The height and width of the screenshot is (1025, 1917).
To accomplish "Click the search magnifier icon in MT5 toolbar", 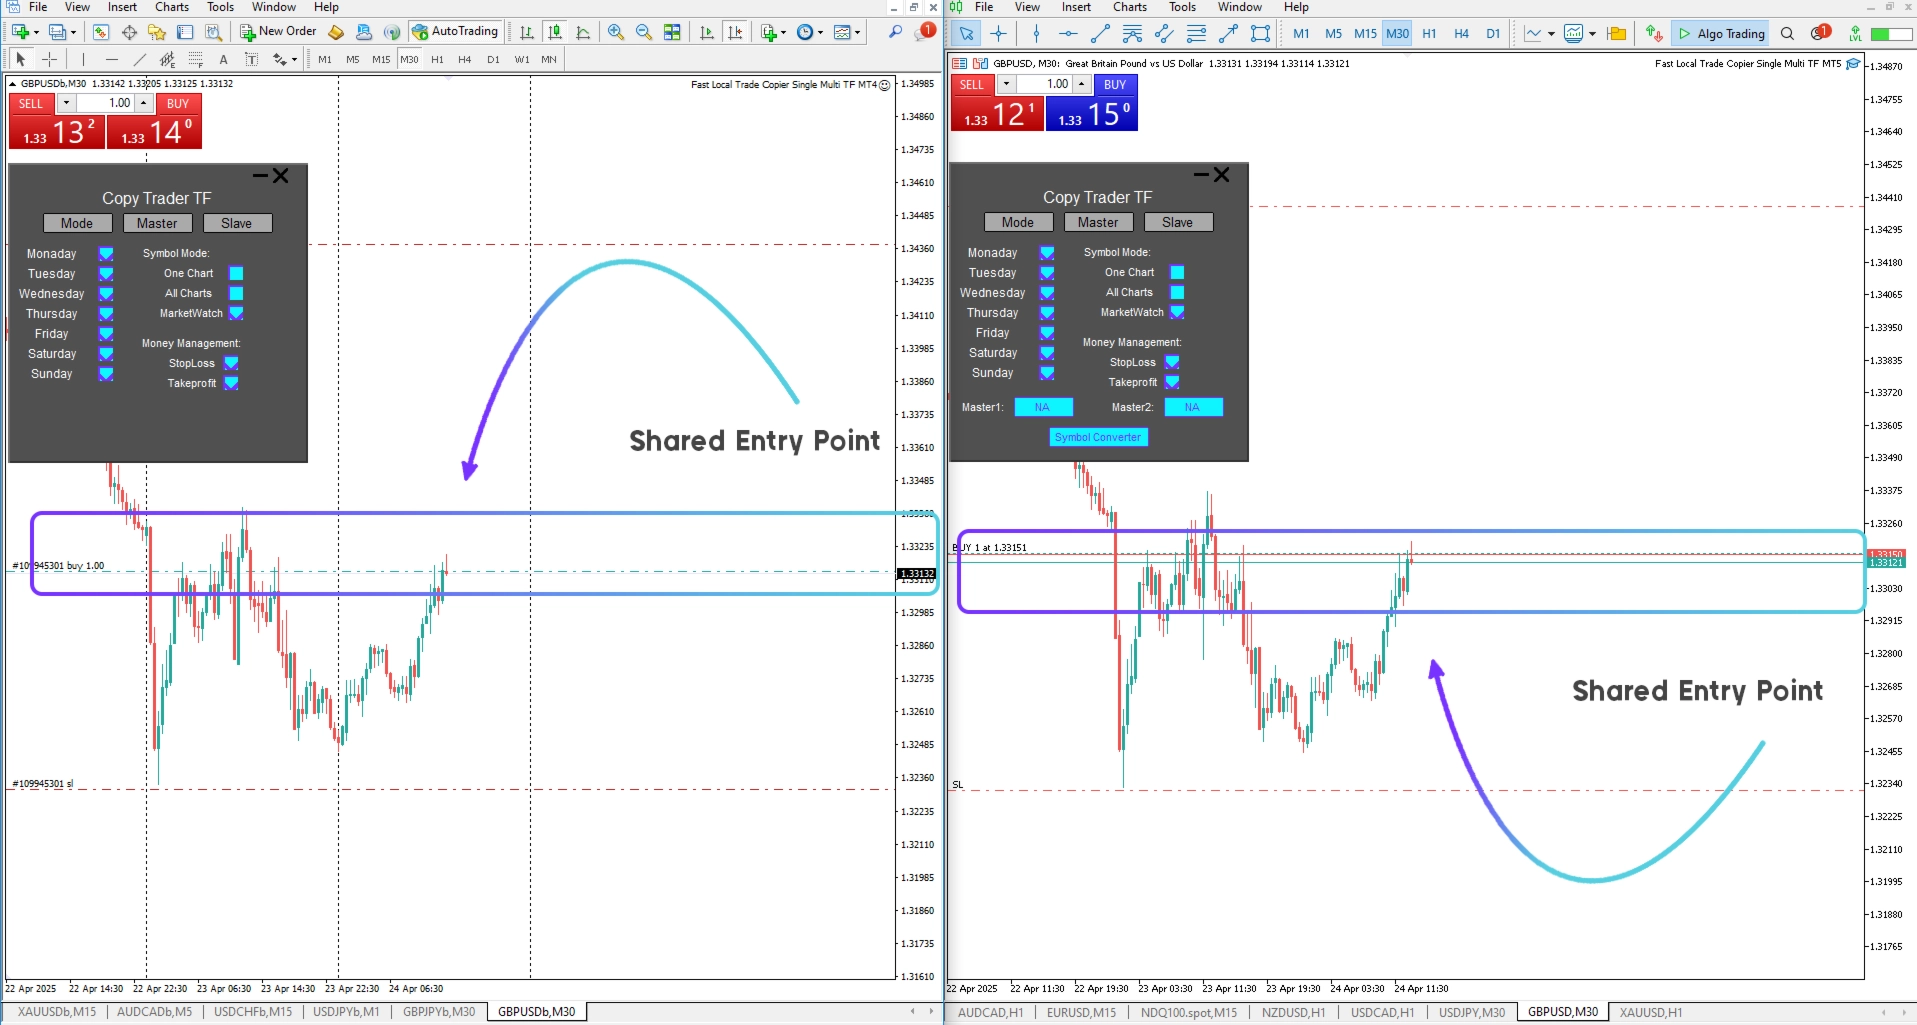I will click(1787, 33).
